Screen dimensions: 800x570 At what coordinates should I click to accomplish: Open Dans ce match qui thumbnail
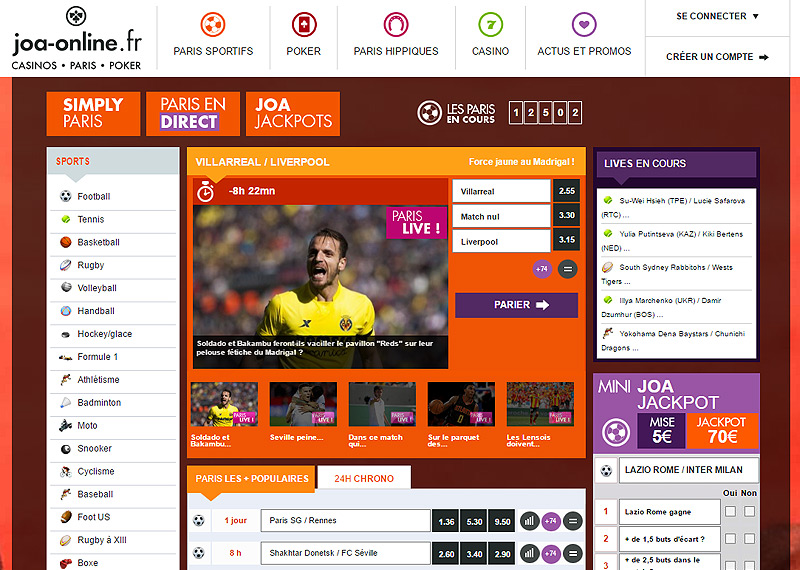pyautogui.click(x=382, y=404)
